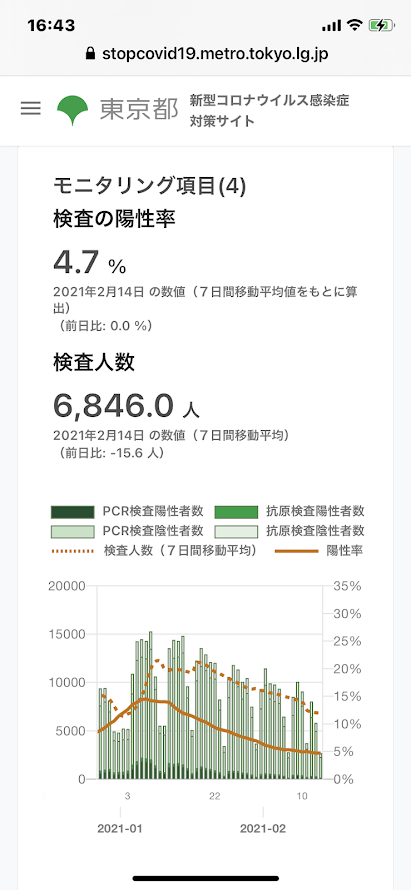The width and height of the screenshot is (411, 890).
Task: Tap the padlock icon in address bar
Action: tap(90, 54)
